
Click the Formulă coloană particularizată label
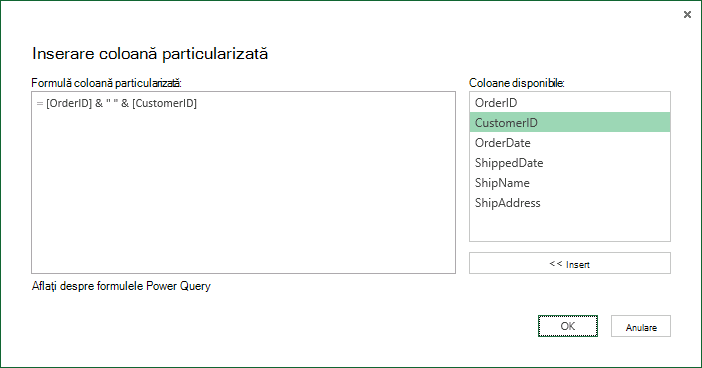pyautogui.click(x=107, y=83)
